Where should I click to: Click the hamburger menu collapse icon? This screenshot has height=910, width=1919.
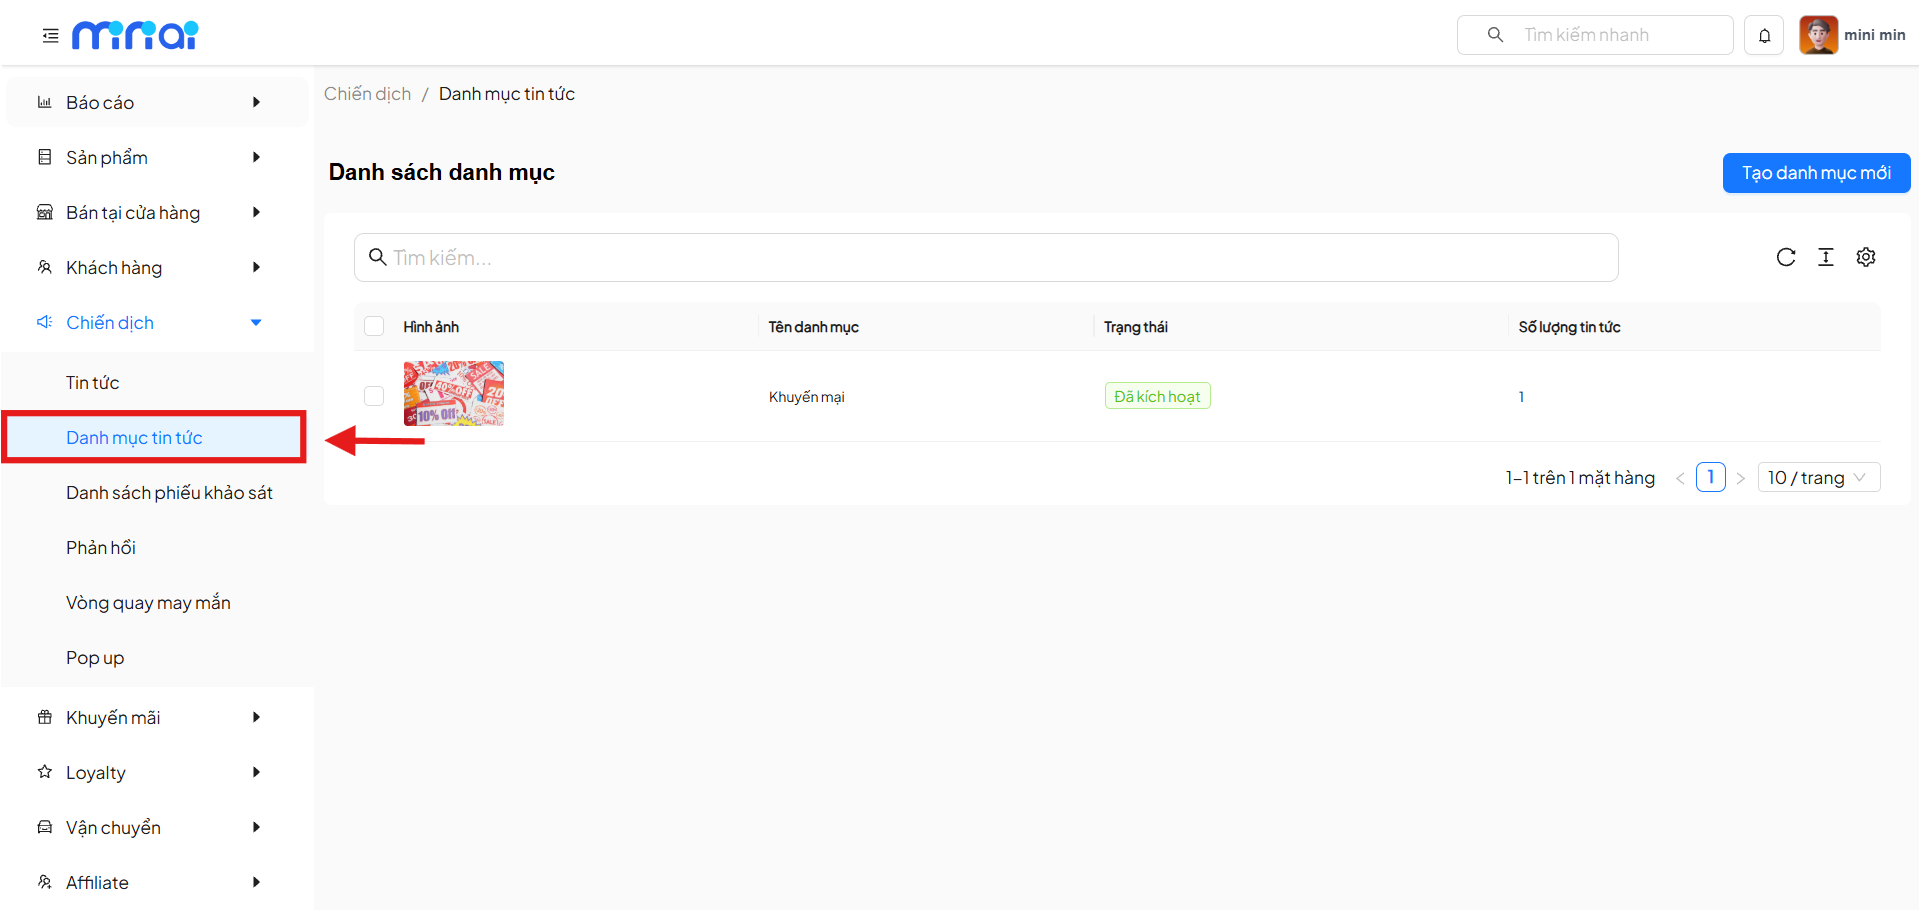click(x=50, y=36)
